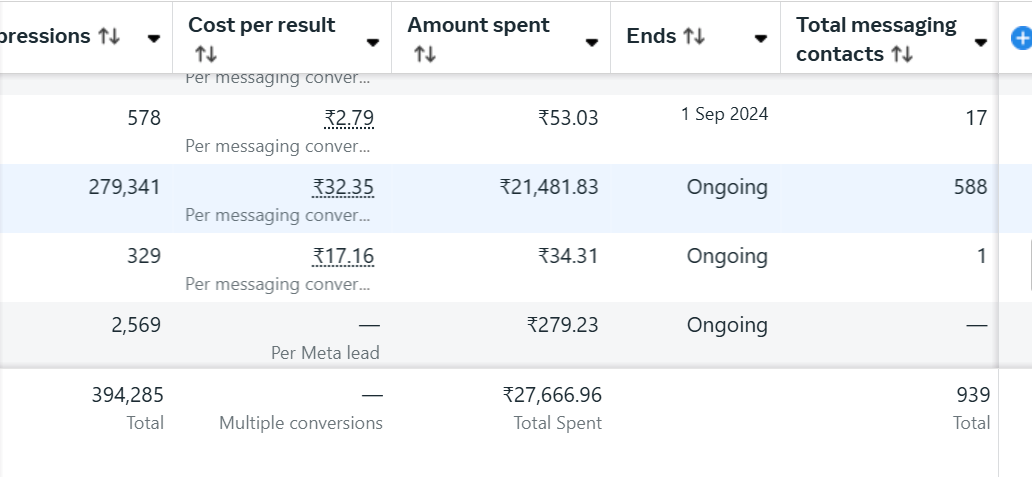Screen dimensions: 1032x477
Task: Click the blue plus add-column icon
Action: tap(1021, 39)
